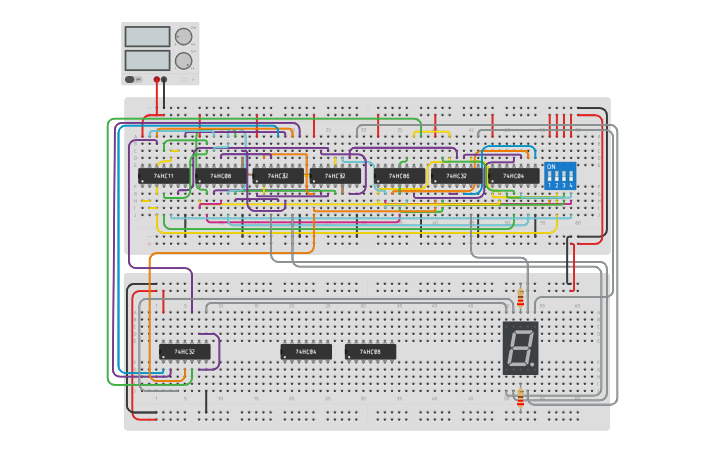Toggle DIP switch 1

coord(550,177)
